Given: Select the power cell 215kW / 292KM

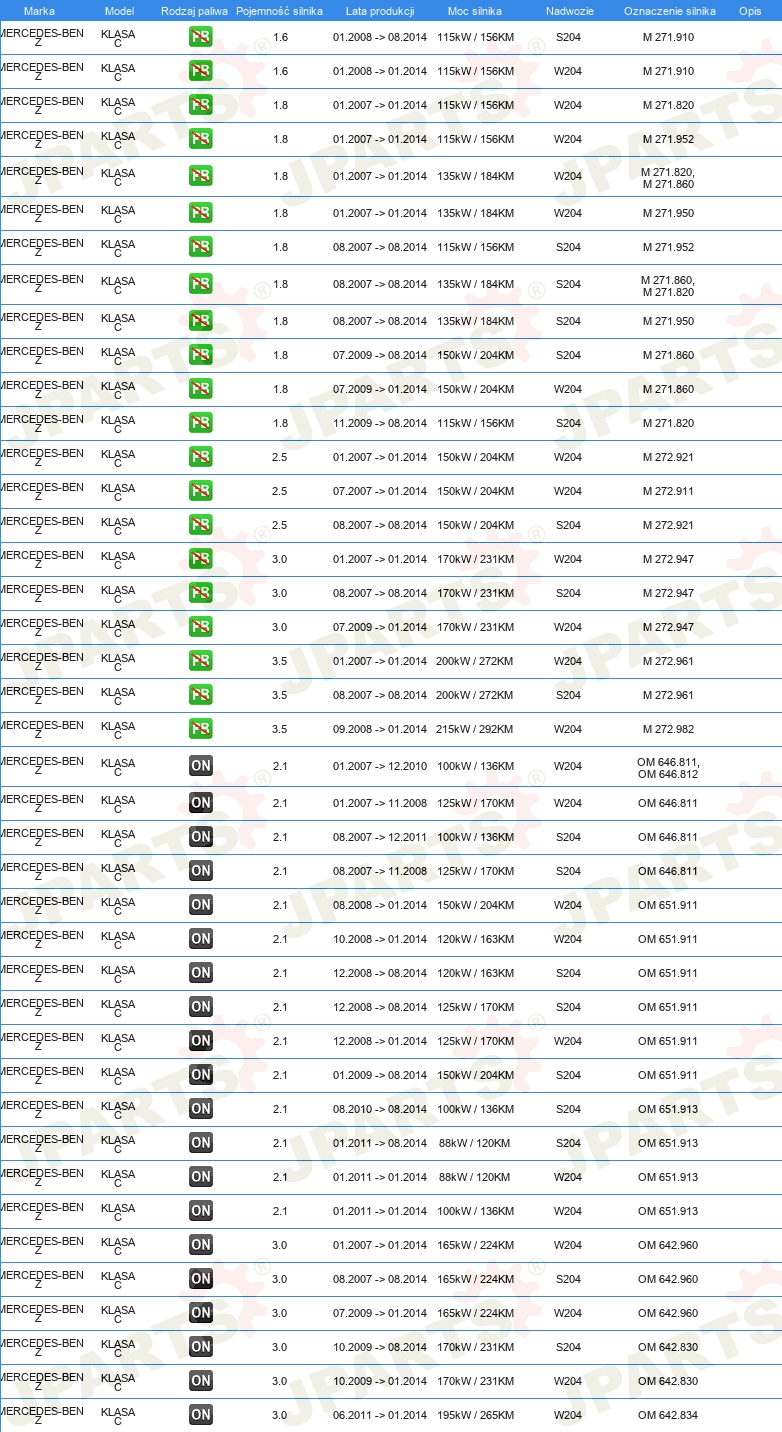Looking at the screenshot, I should tap(475, 729).
